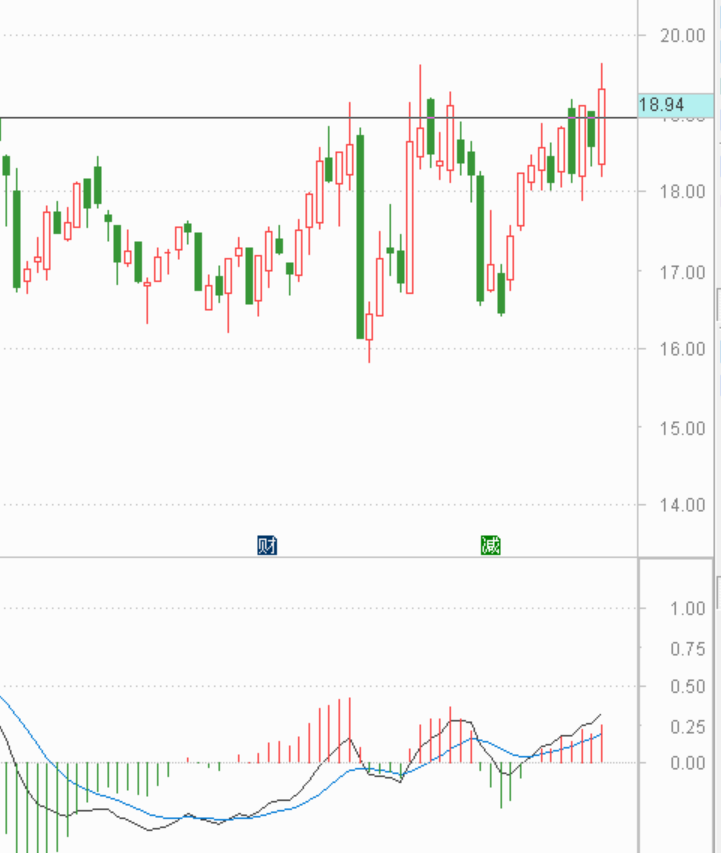
Task: Click the tall green candlestick dropping to 16
Action: coord(360,235)
